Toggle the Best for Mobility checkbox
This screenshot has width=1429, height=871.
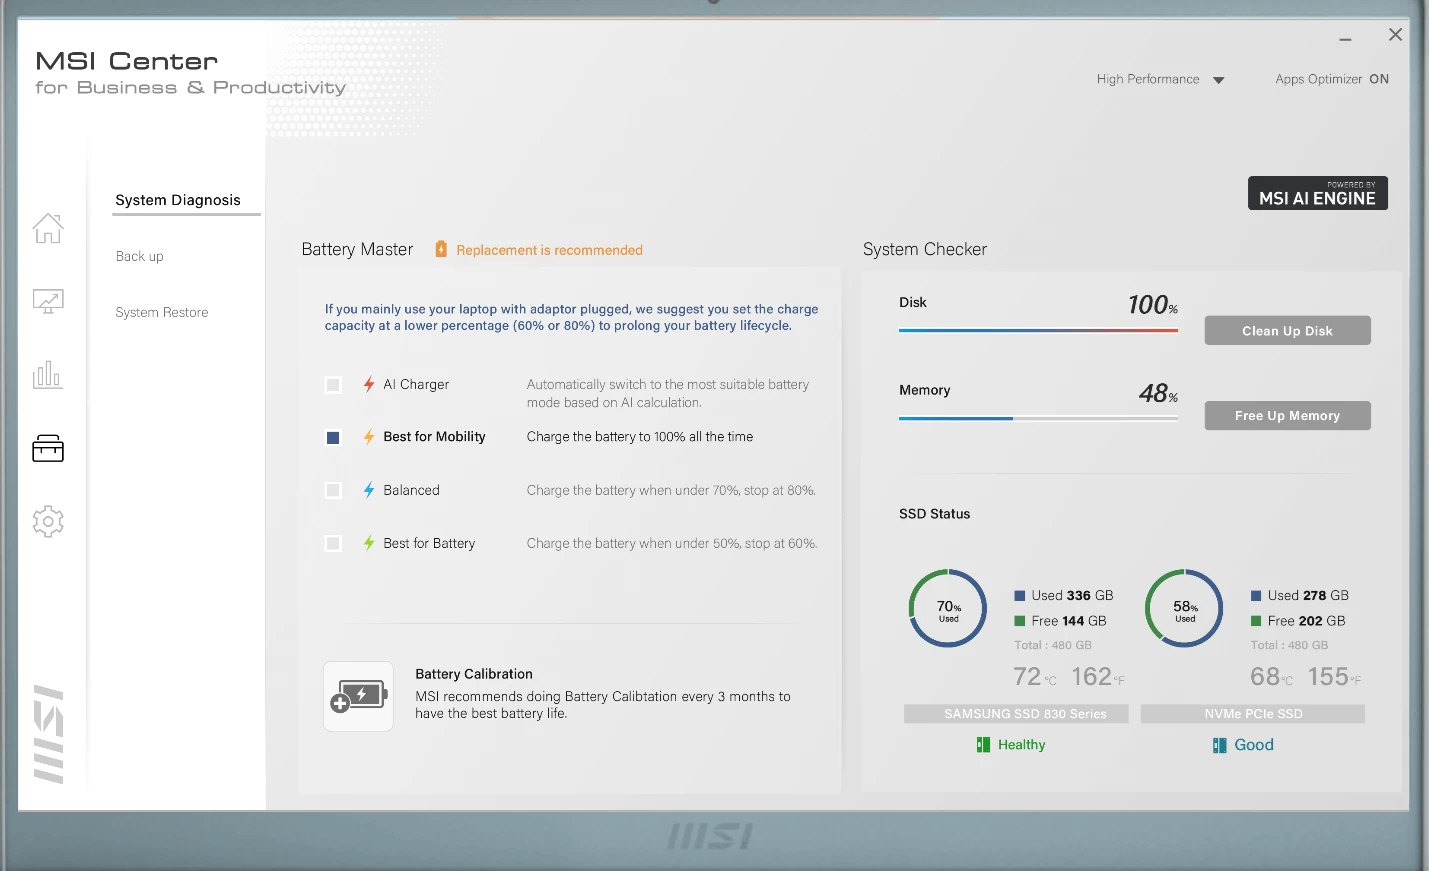click(x=334, y=438)
